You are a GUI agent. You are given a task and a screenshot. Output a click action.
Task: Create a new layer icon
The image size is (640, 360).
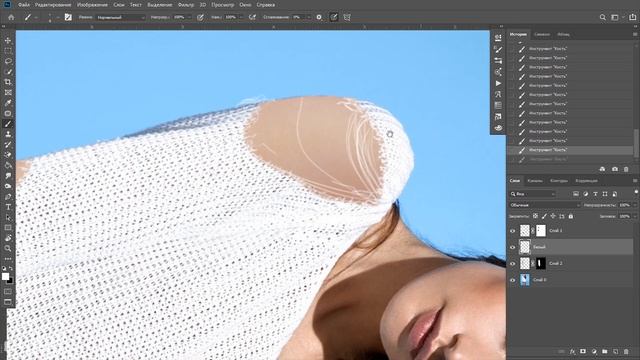tap(616, 351)
